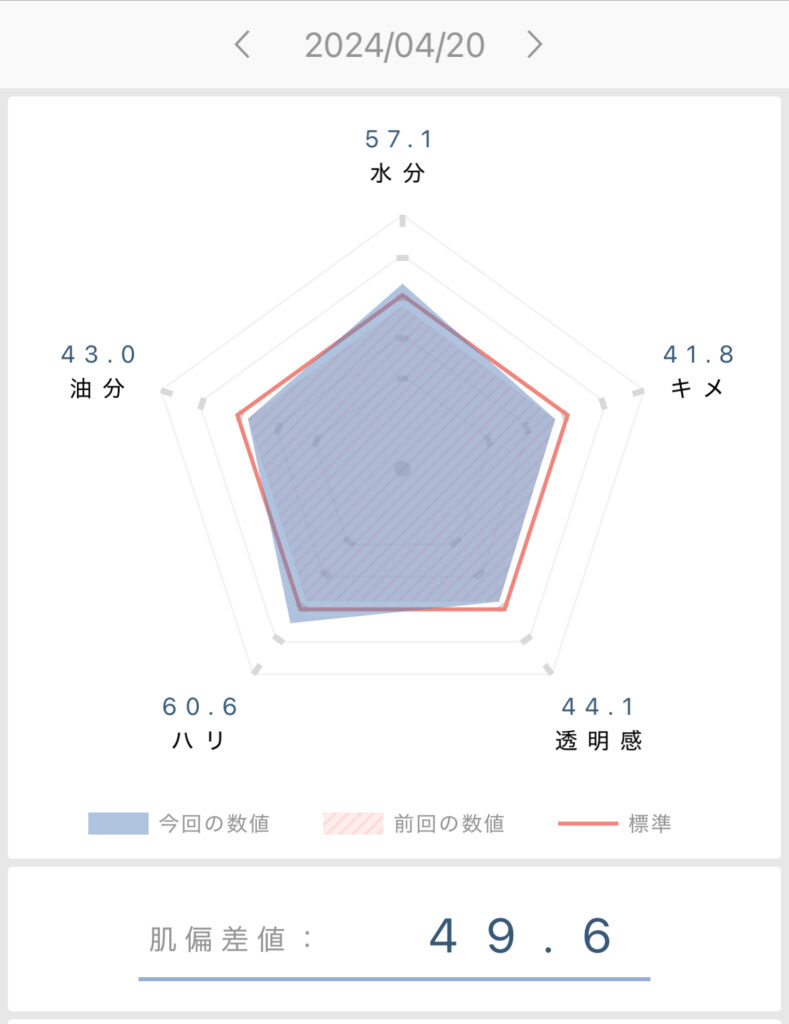Image resolution: width=789 pixels, height=1024 pixels.
Task: Select the キメ axis label
Action: coord(698,389)
